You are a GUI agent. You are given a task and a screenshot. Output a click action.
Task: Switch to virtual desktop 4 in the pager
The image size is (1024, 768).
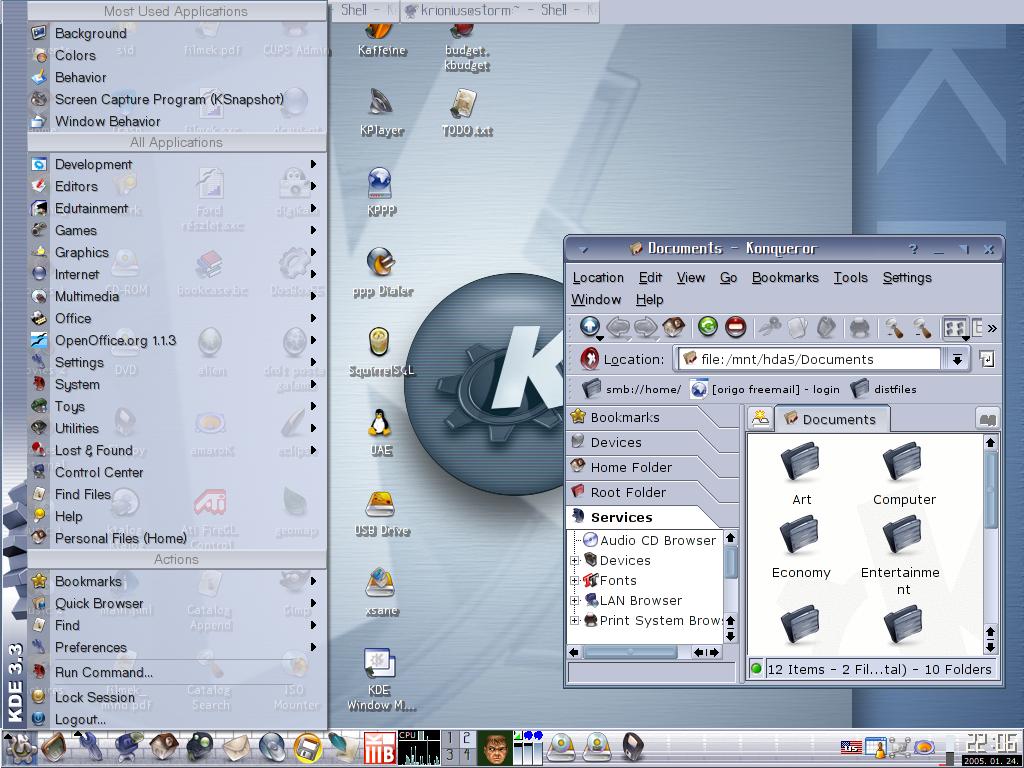(466, 756)
